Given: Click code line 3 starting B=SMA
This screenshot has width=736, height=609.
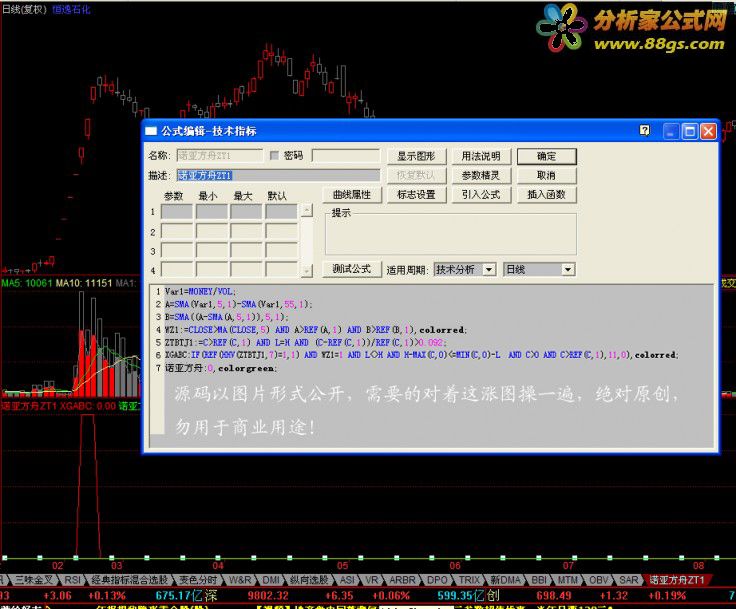Looking at the screenshot, I should coord(226,317).
